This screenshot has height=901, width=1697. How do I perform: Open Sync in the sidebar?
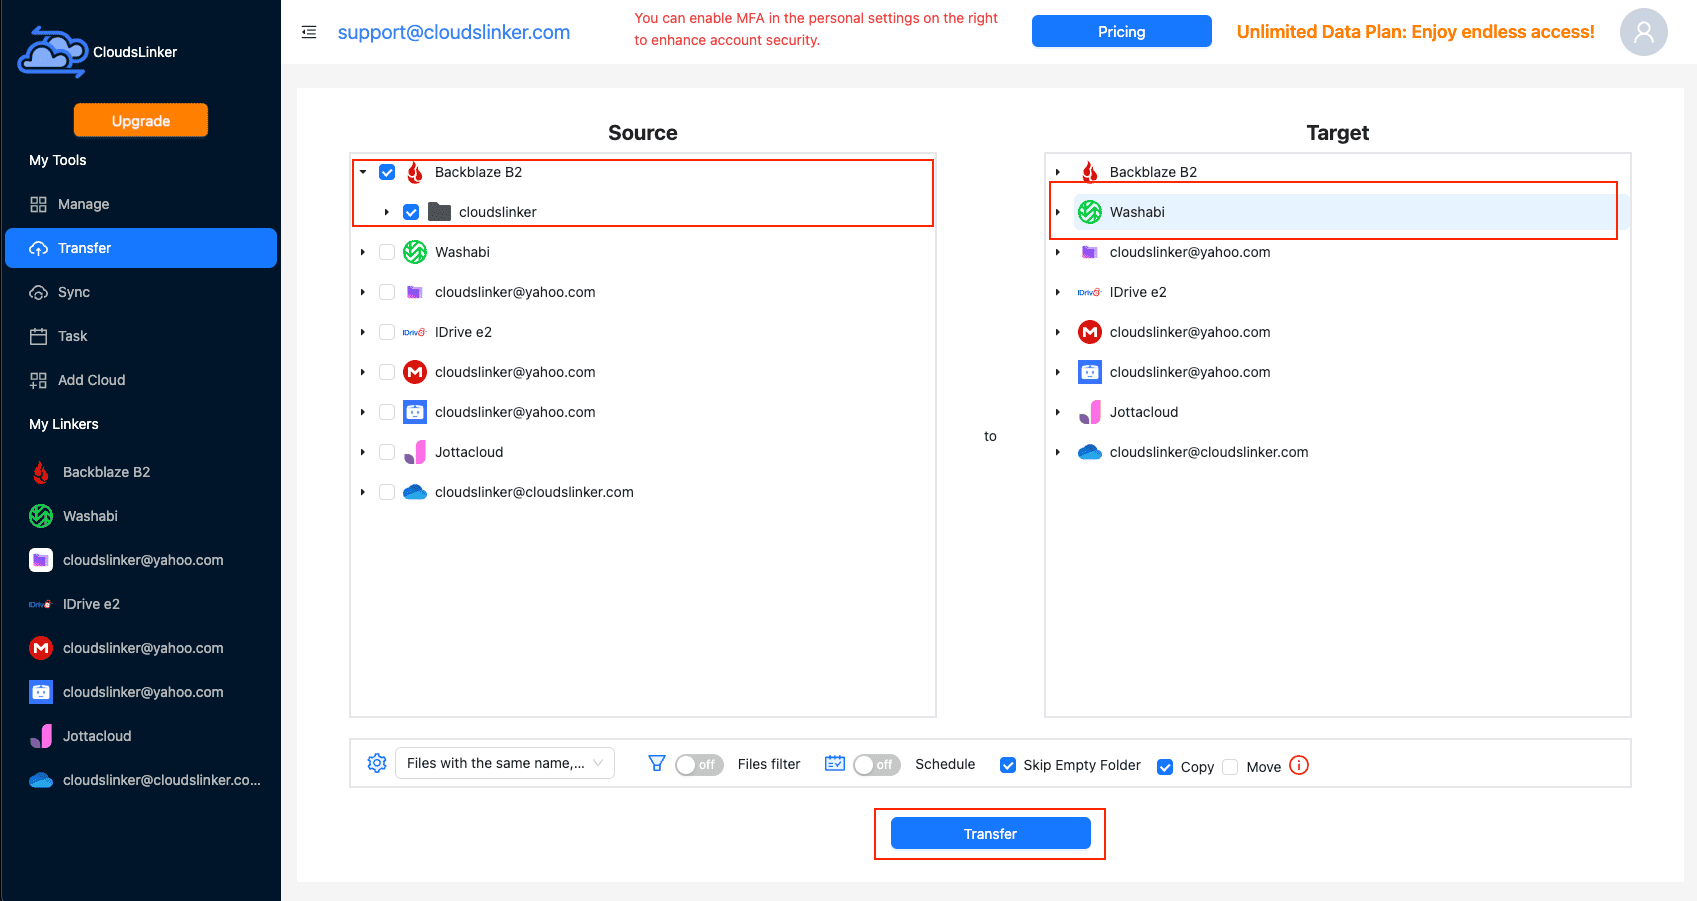point(141,292)
